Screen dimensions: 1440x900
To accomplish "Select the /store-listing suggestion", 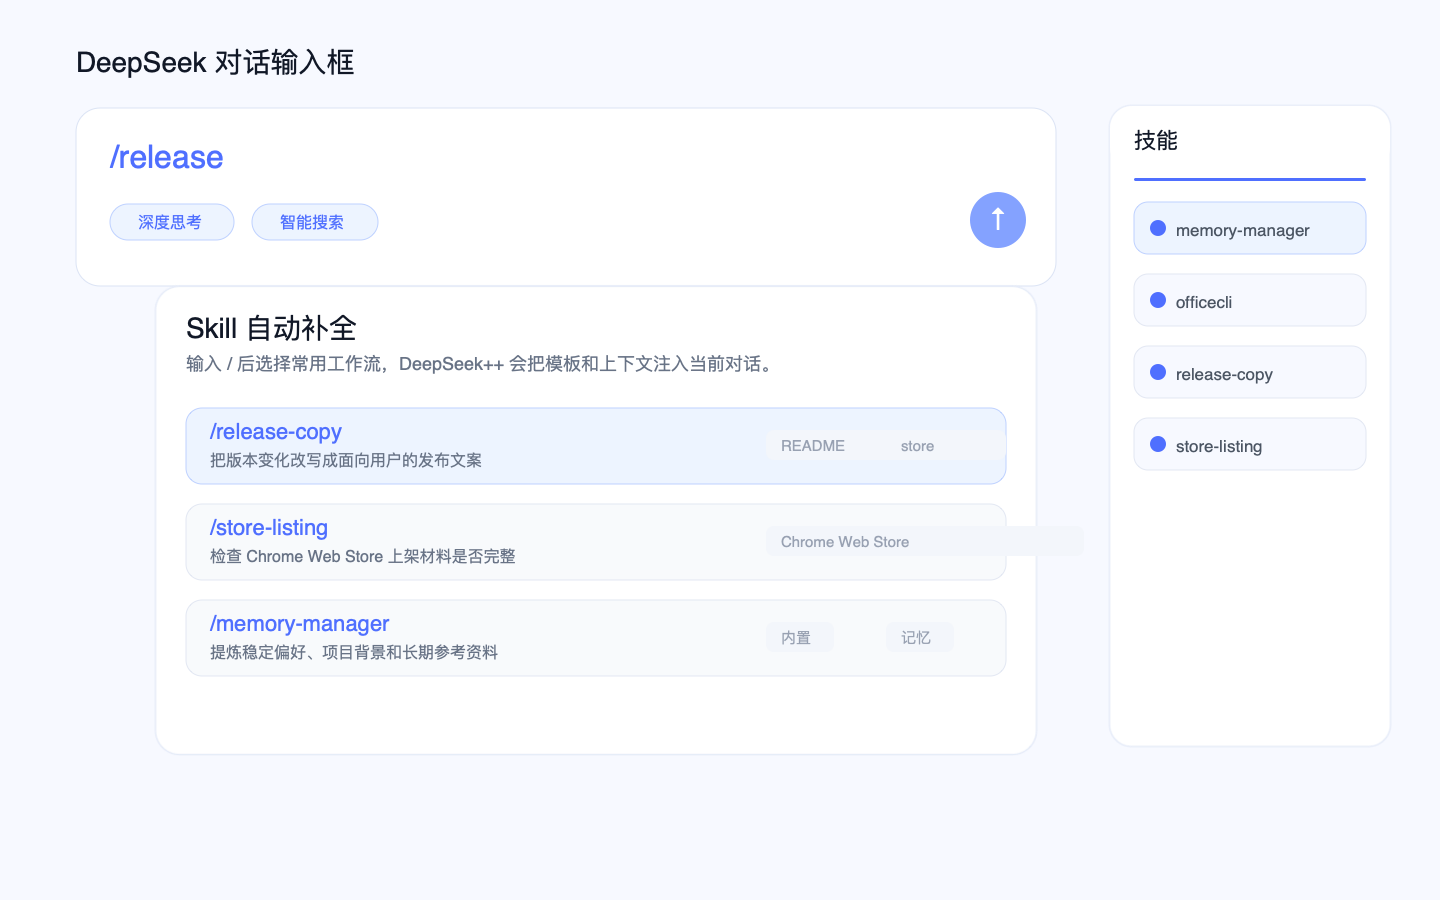I will (x=596, y=542).
